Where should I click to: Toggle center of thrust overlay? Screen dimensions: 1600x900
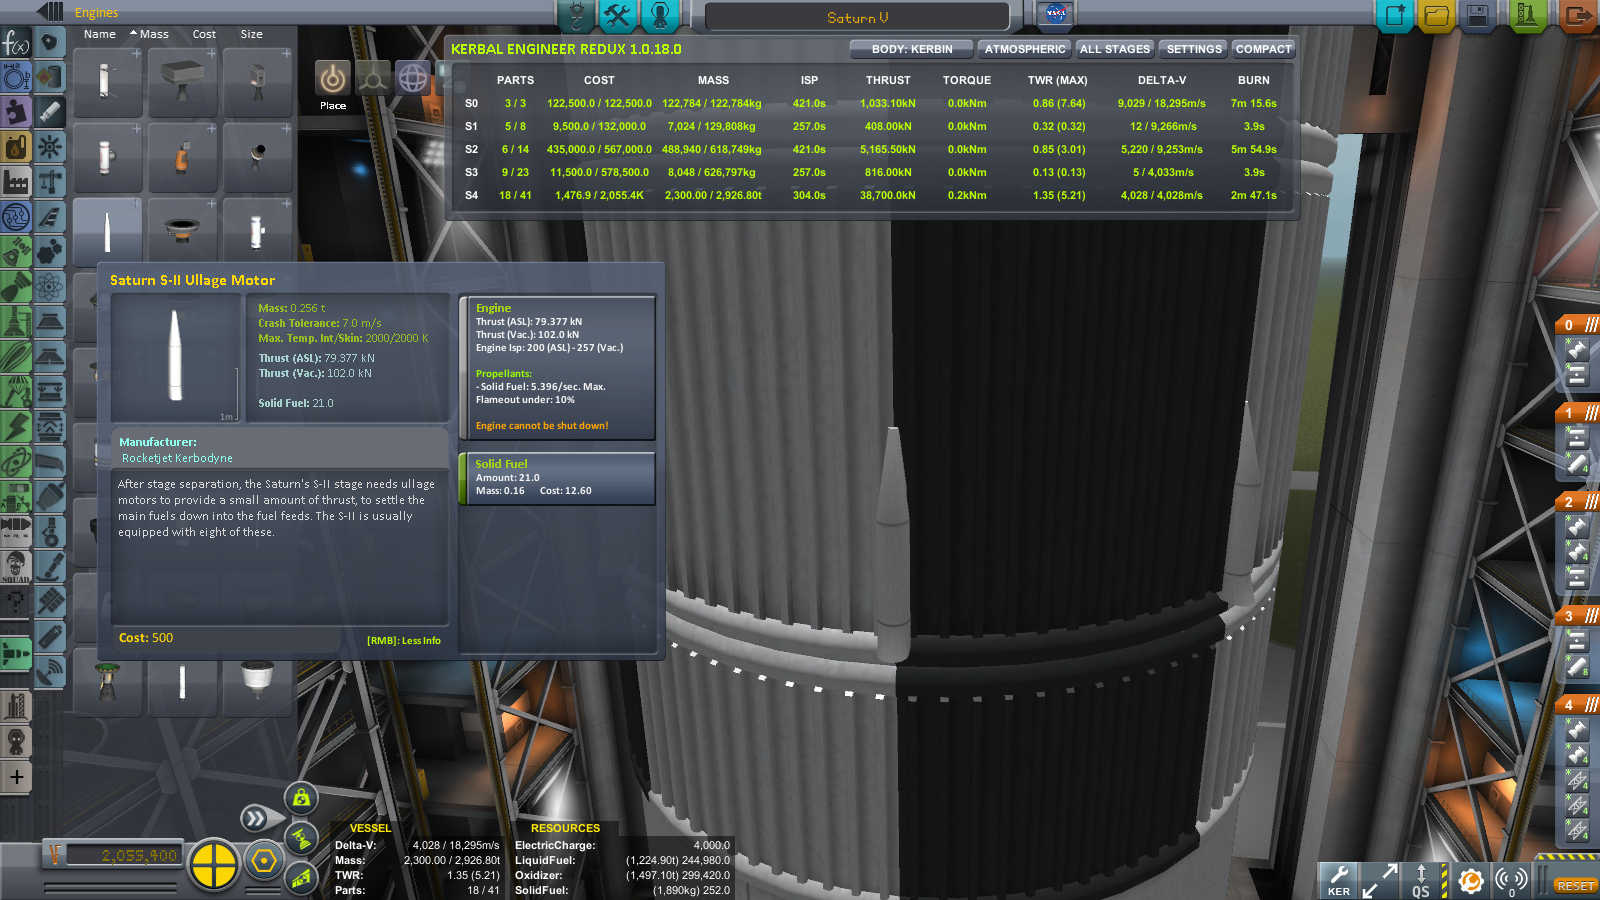301,838
